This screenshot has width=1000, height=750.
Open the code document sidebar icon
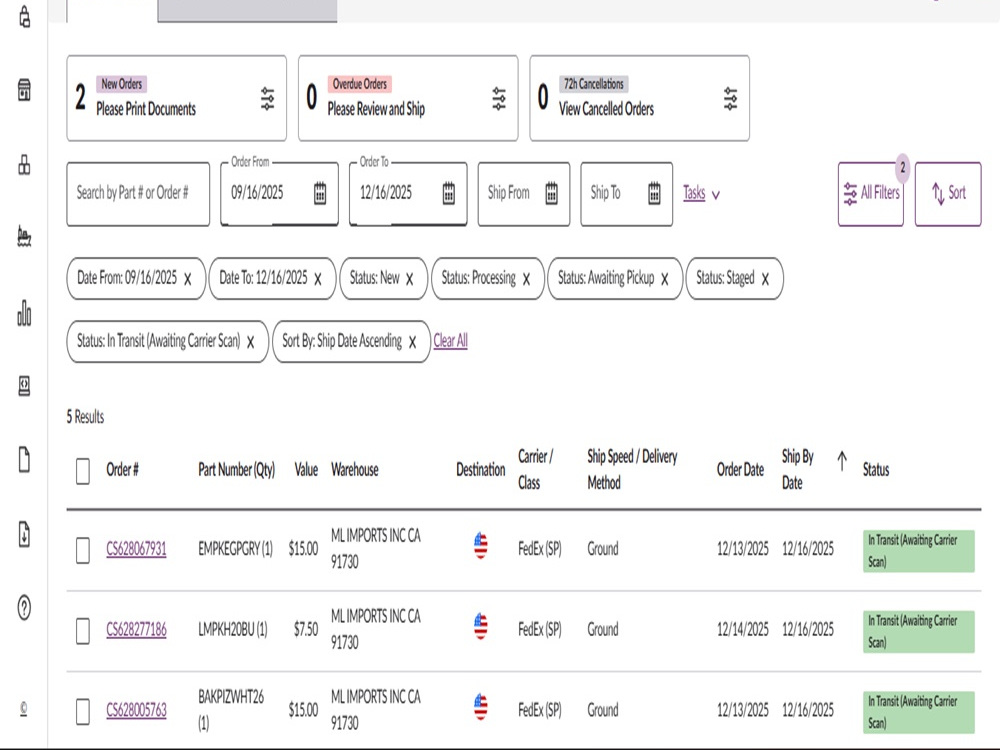24,386
